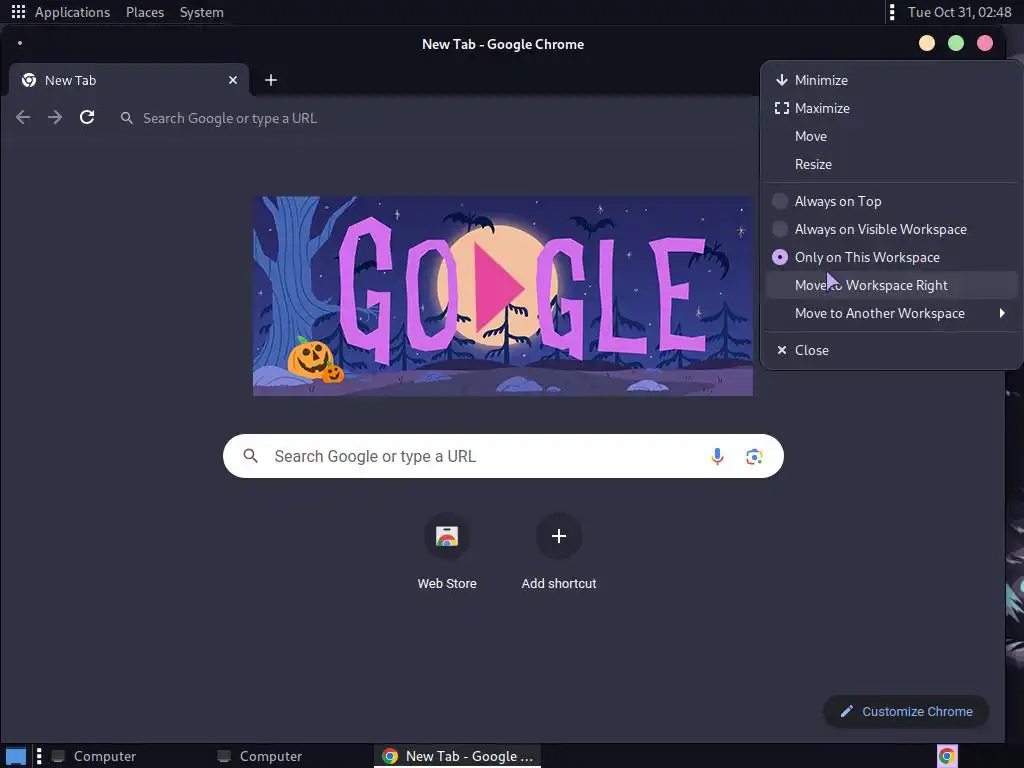Play the Halloween Google Doodle
This screenshot has height=768, width=1024.
499,287
